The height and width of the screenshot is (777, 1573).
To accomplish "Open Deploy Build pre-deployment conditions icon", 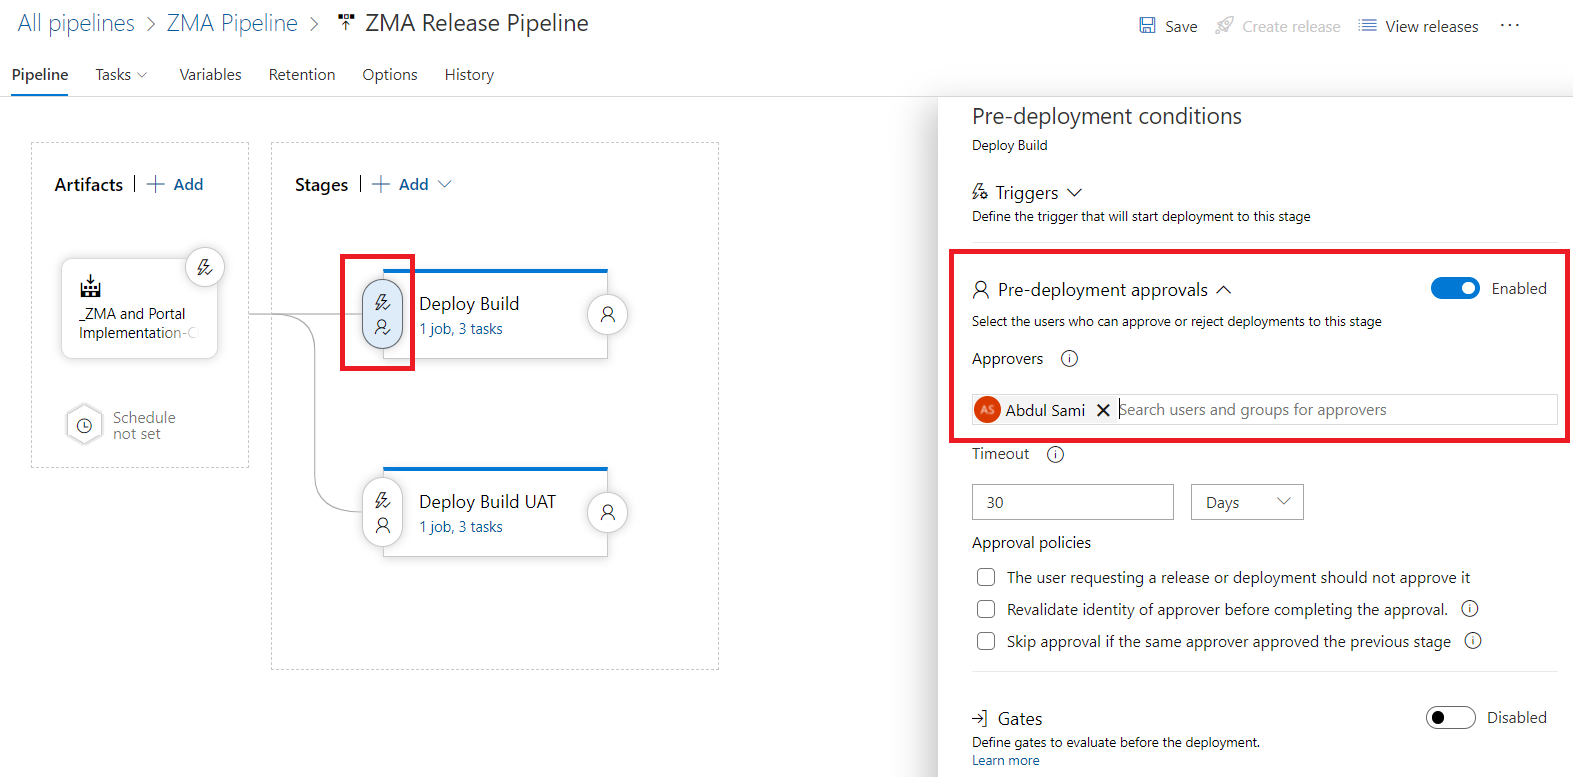I will point(382,314).
